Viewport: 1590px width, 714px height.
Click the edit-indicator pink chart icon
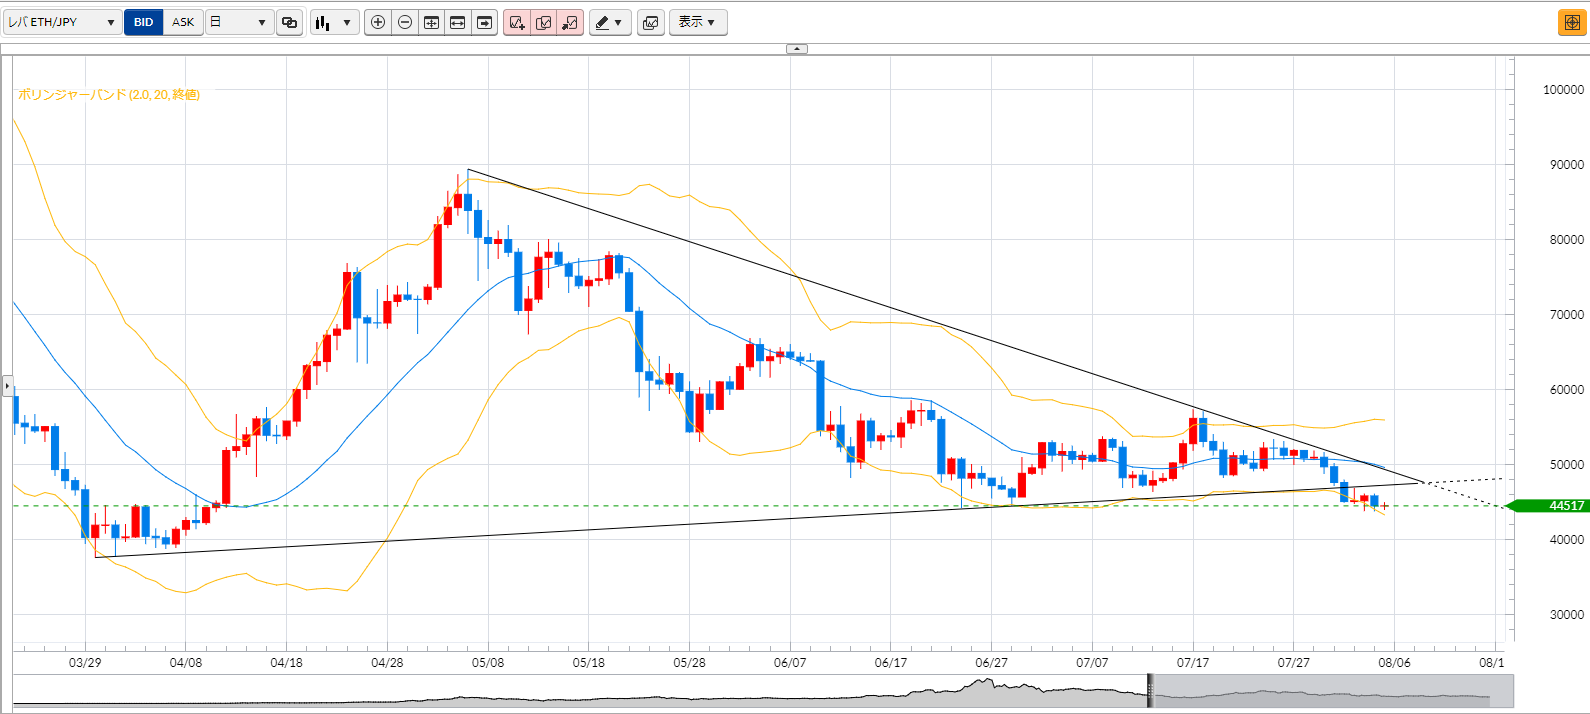point(544,22)
